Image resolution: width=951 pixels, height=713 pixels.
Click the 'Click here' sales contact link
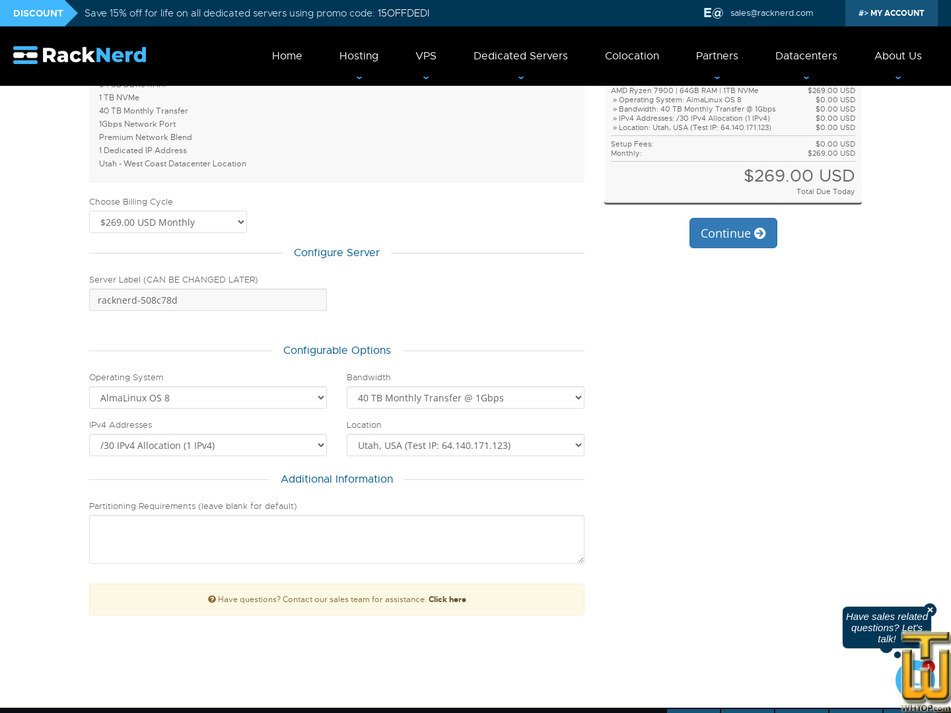[447, 599]
